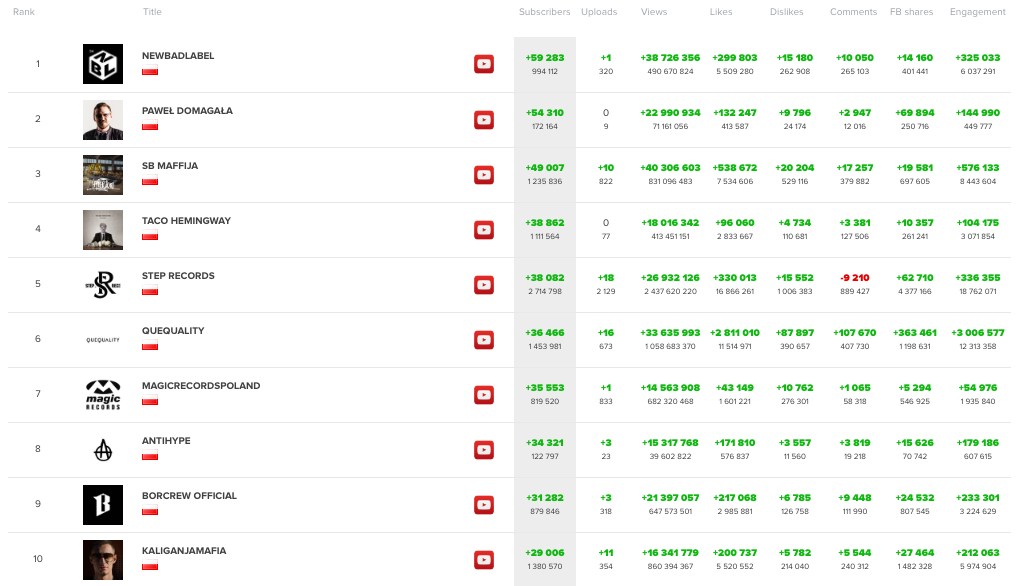
Task: Open QueQuality's YouTube channel icon
Action: point(484,340)
